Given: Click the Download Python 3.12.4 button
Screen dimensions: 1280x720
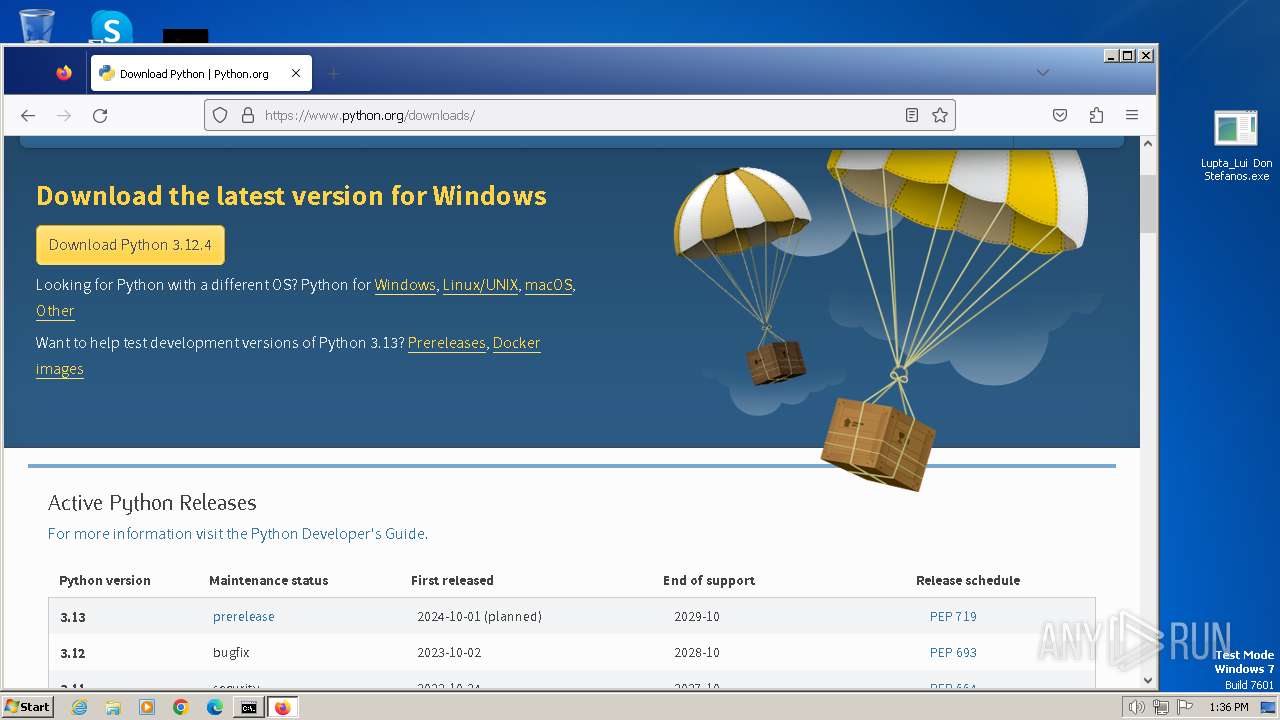Looking at the screenshot, I should [x=130, y=245].
